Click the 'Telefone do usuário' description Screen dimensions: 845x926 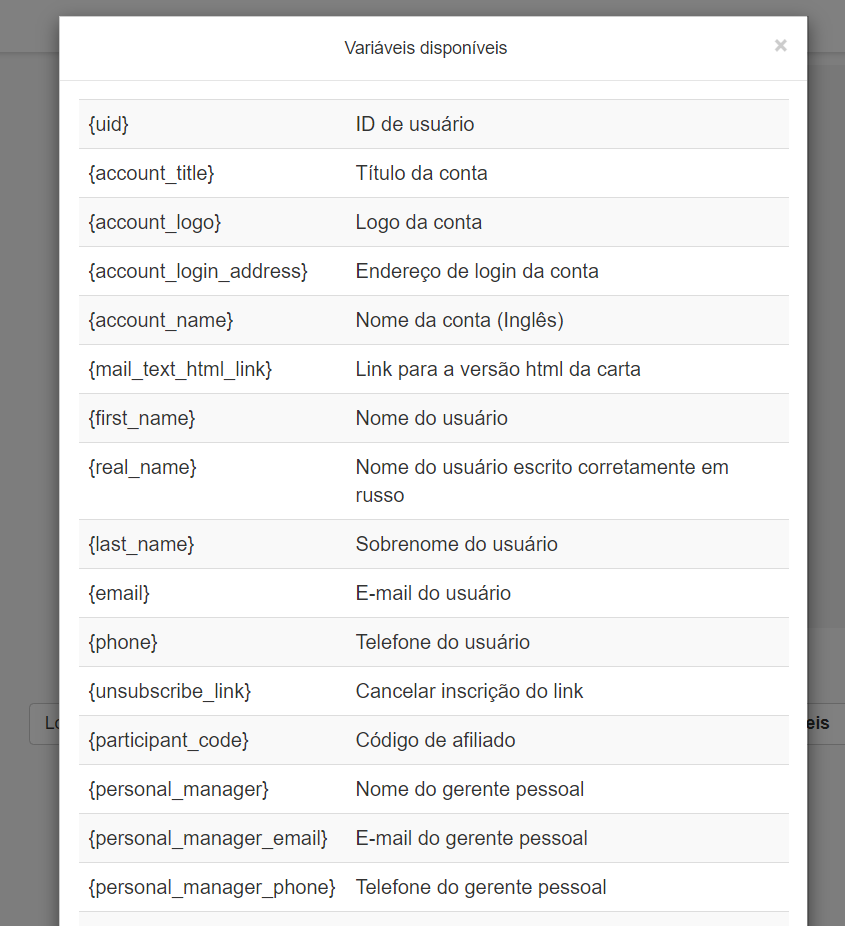coord(442,642)
